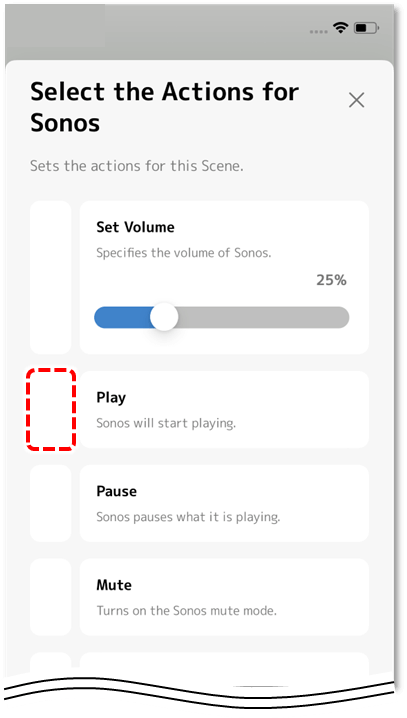Close the Sonos actions dialog

pyautogui.click(x=356, y=100)
